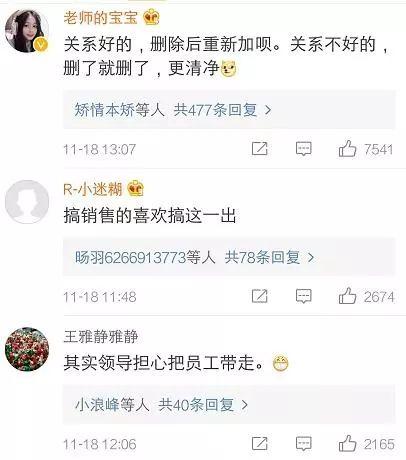Image resolution: width=406 pixels, height=460 pixels.
Task: Repost the comment posted at 11:48
Action: [260, 296]
